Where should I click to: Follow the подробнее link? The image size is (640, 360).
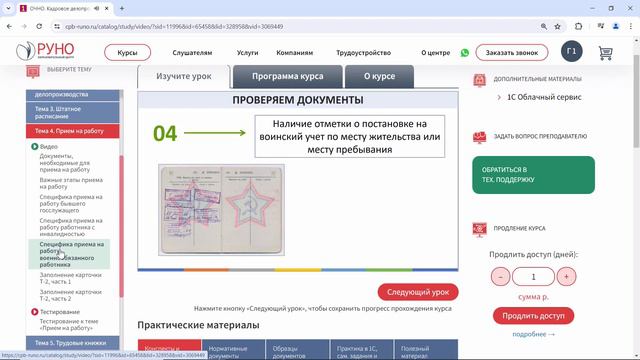(533, 334)
